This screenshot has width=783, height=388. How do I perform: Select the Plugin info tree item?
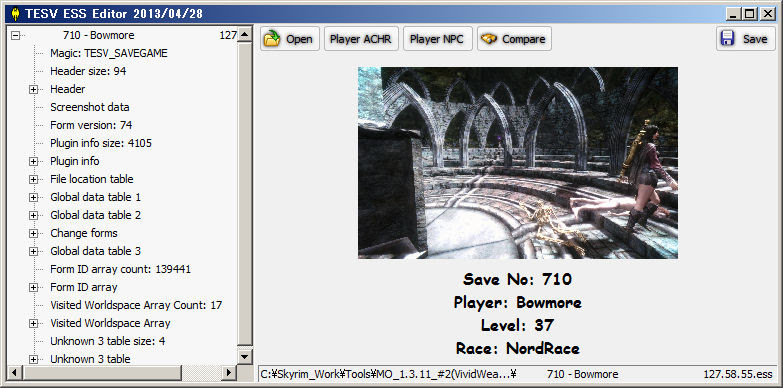pos(74,161)
